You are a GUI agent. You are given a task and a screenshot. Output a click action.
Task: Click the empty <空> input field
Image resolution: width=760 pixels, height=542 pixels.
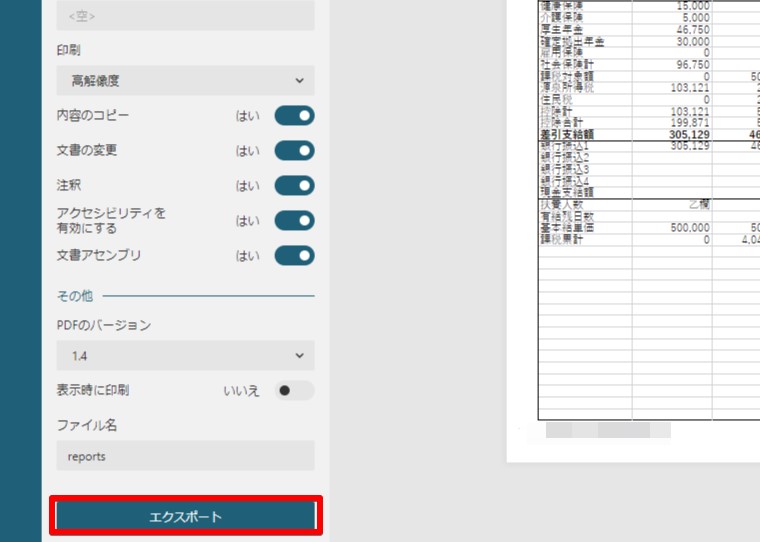[x=186, y=16]
